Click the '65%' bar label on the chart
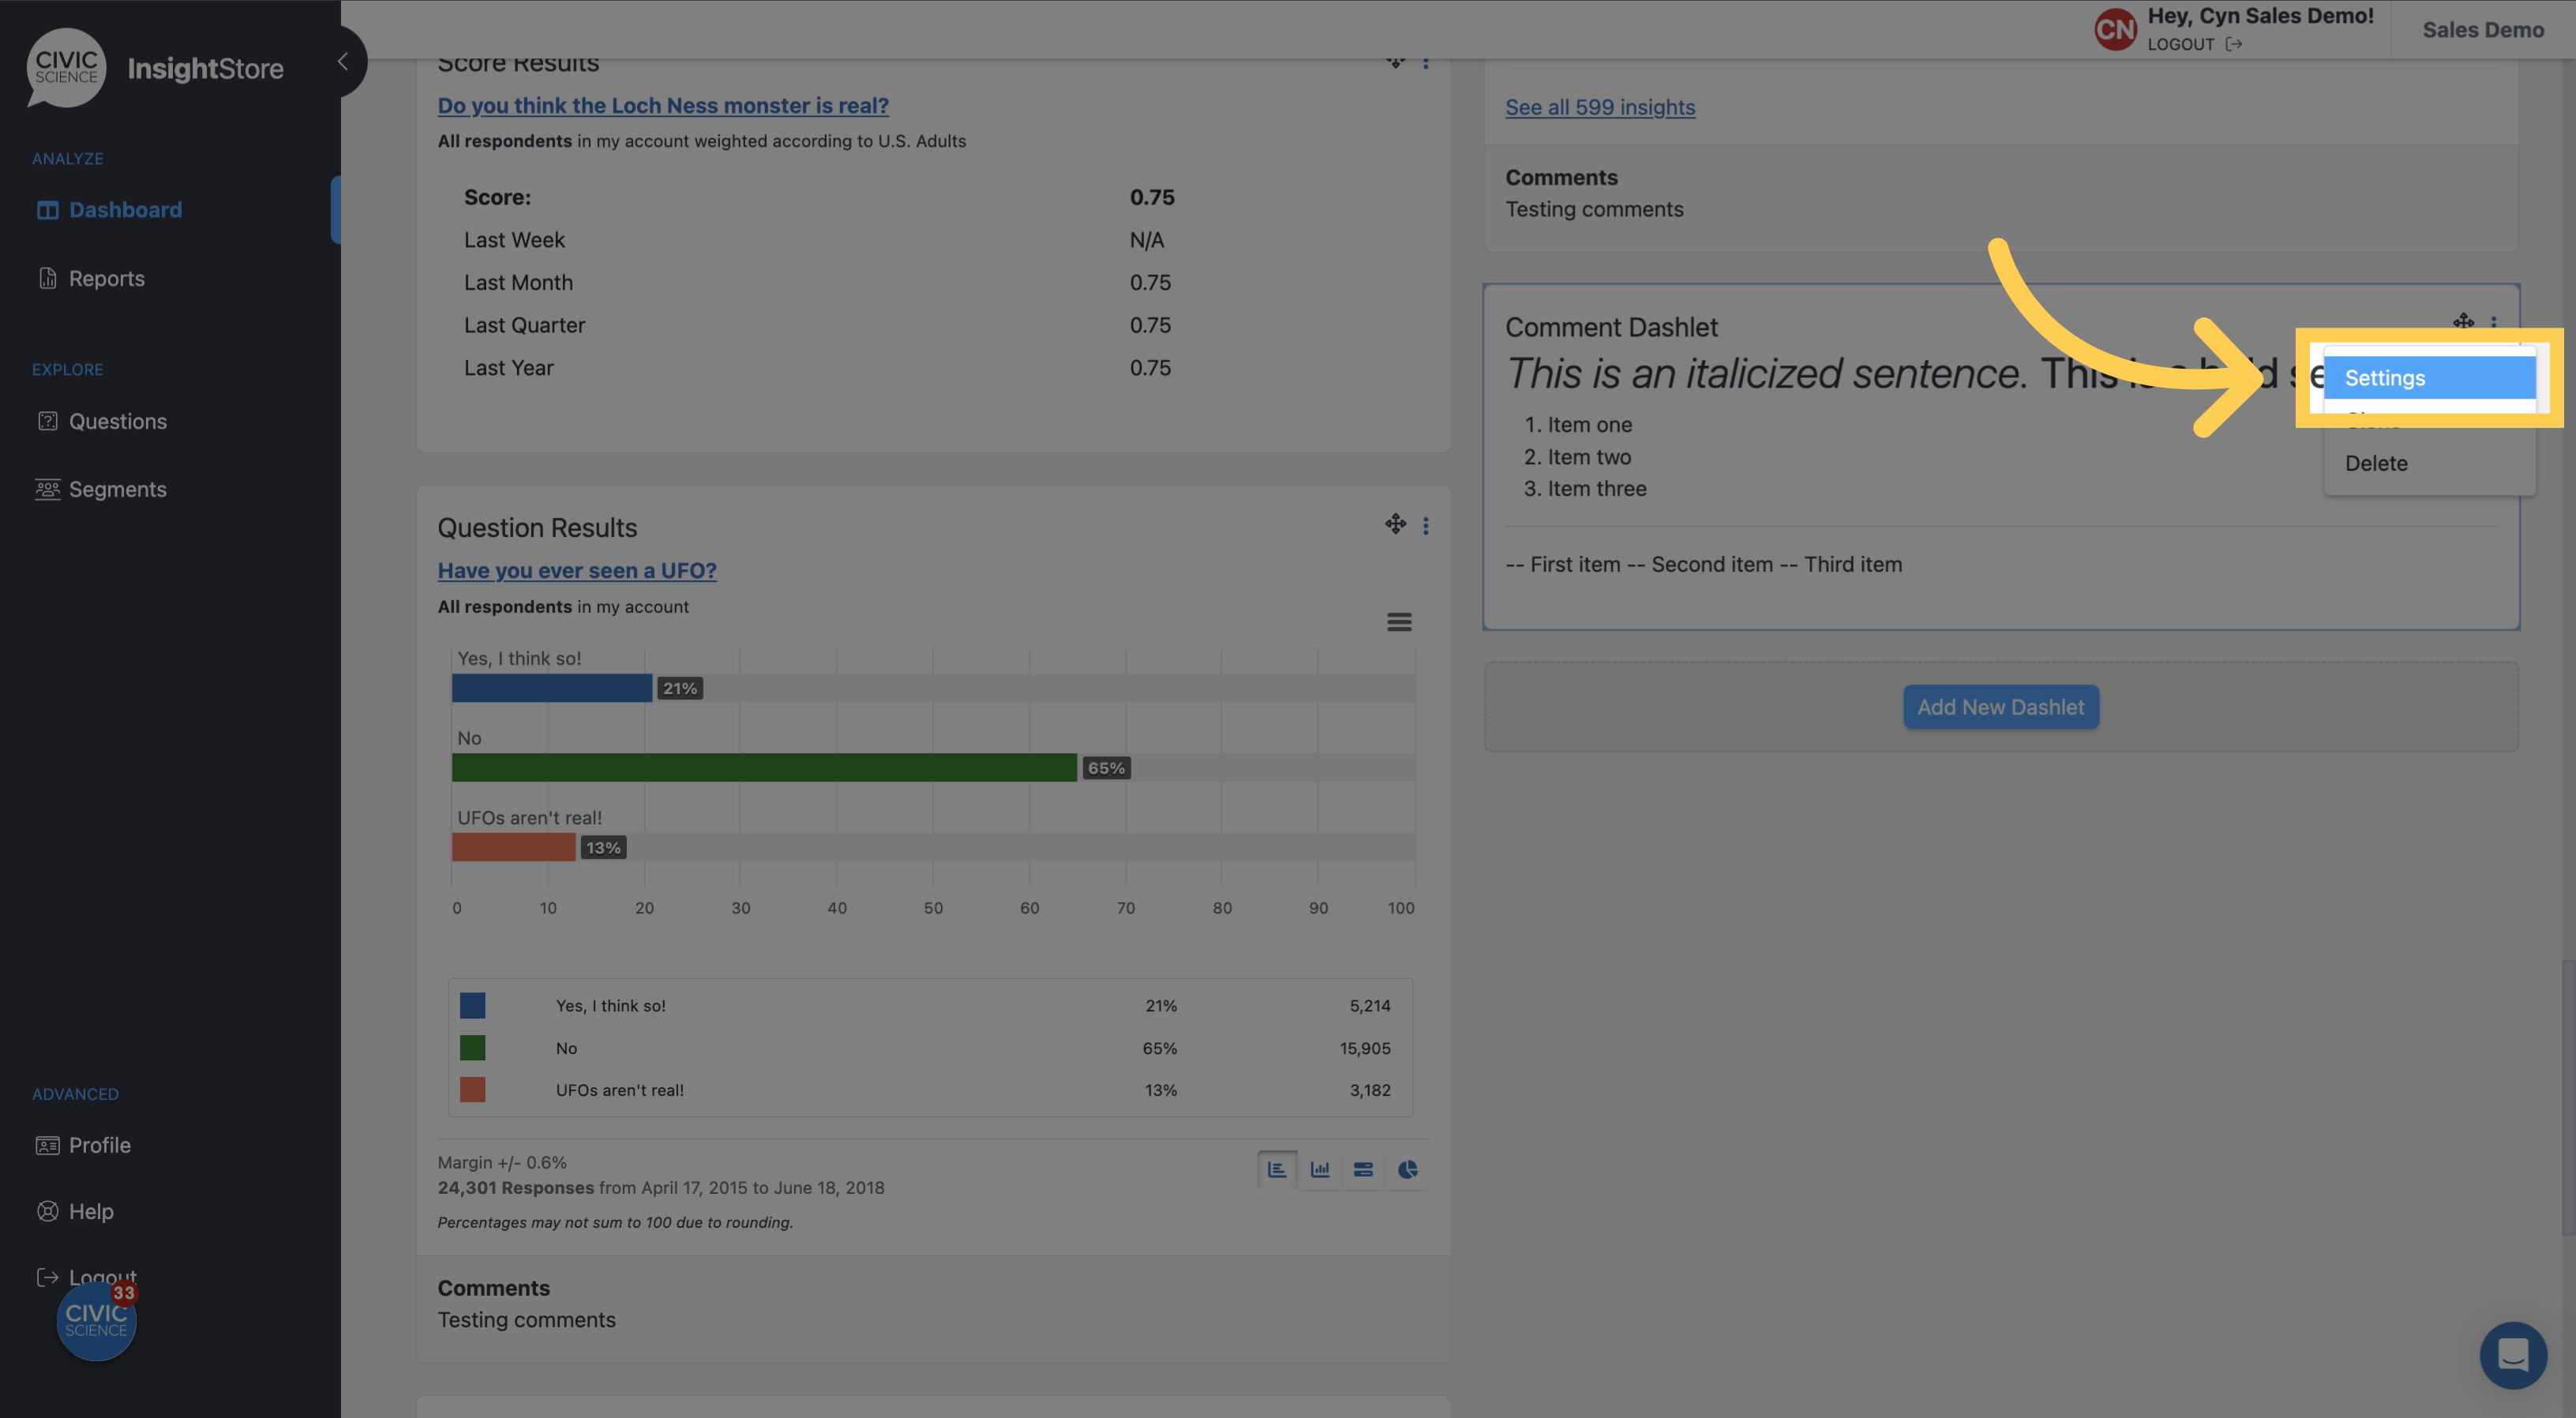Image resolution: width=2576 pixels, height=1418 pixels. pyautogui.click(x=1106, y=768)
